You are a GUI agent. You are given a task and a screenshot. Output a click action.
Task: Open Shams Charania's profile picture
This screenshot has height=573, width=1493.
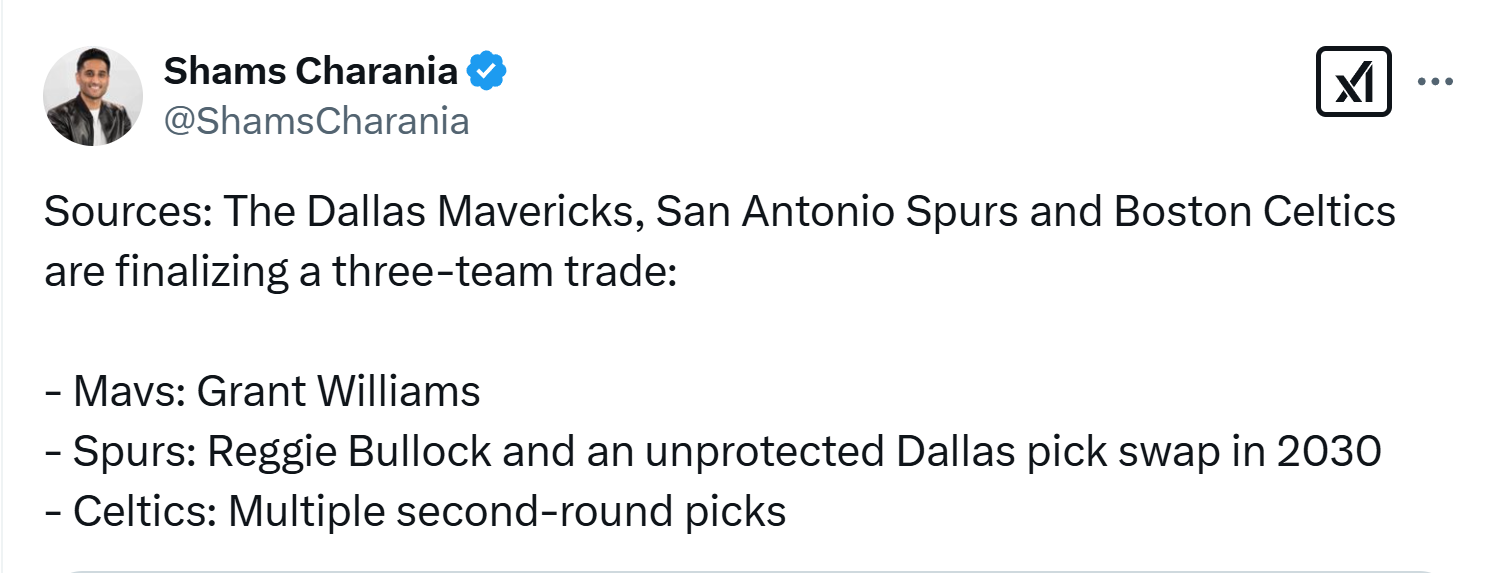[x=93, y=96]
